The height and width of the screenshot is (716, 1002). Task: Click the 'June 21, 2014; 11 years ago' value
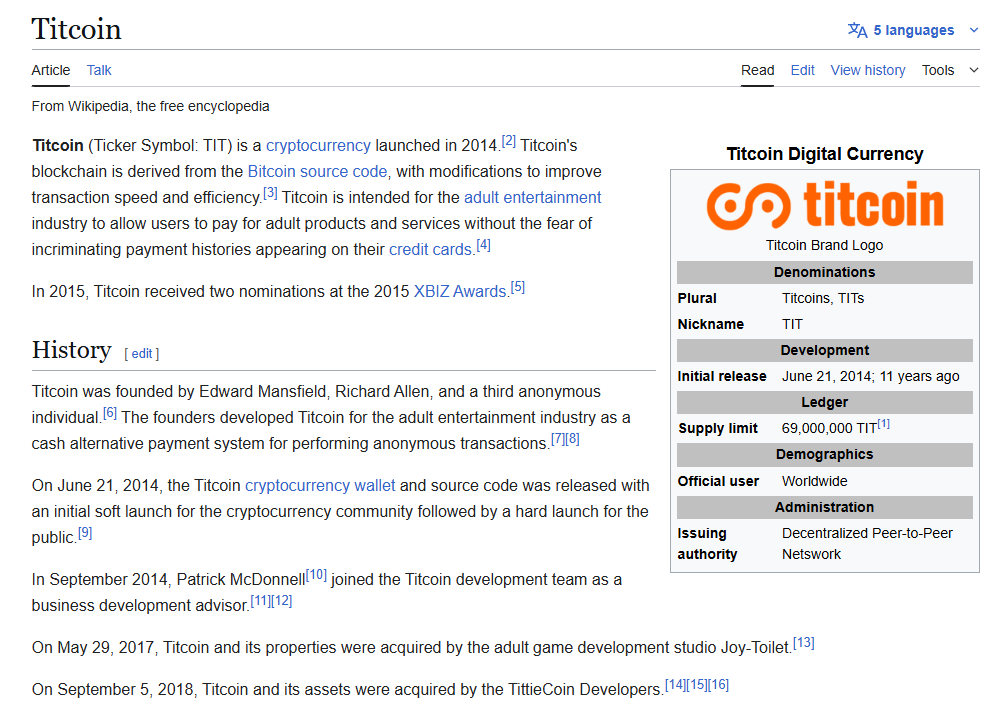870,377
